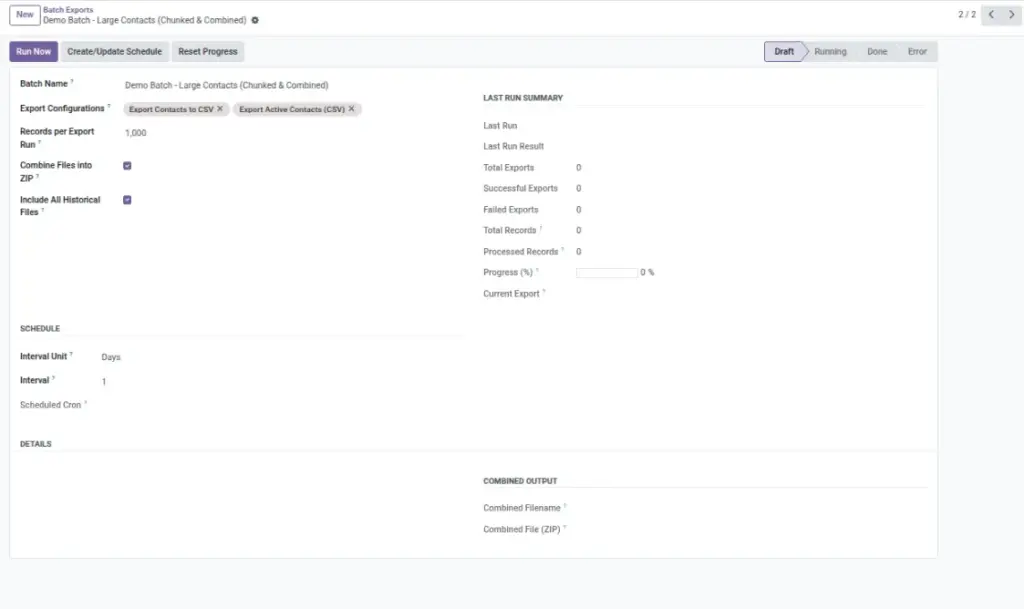
Task: Edit the Batch Name field
Action: (227, 86)
